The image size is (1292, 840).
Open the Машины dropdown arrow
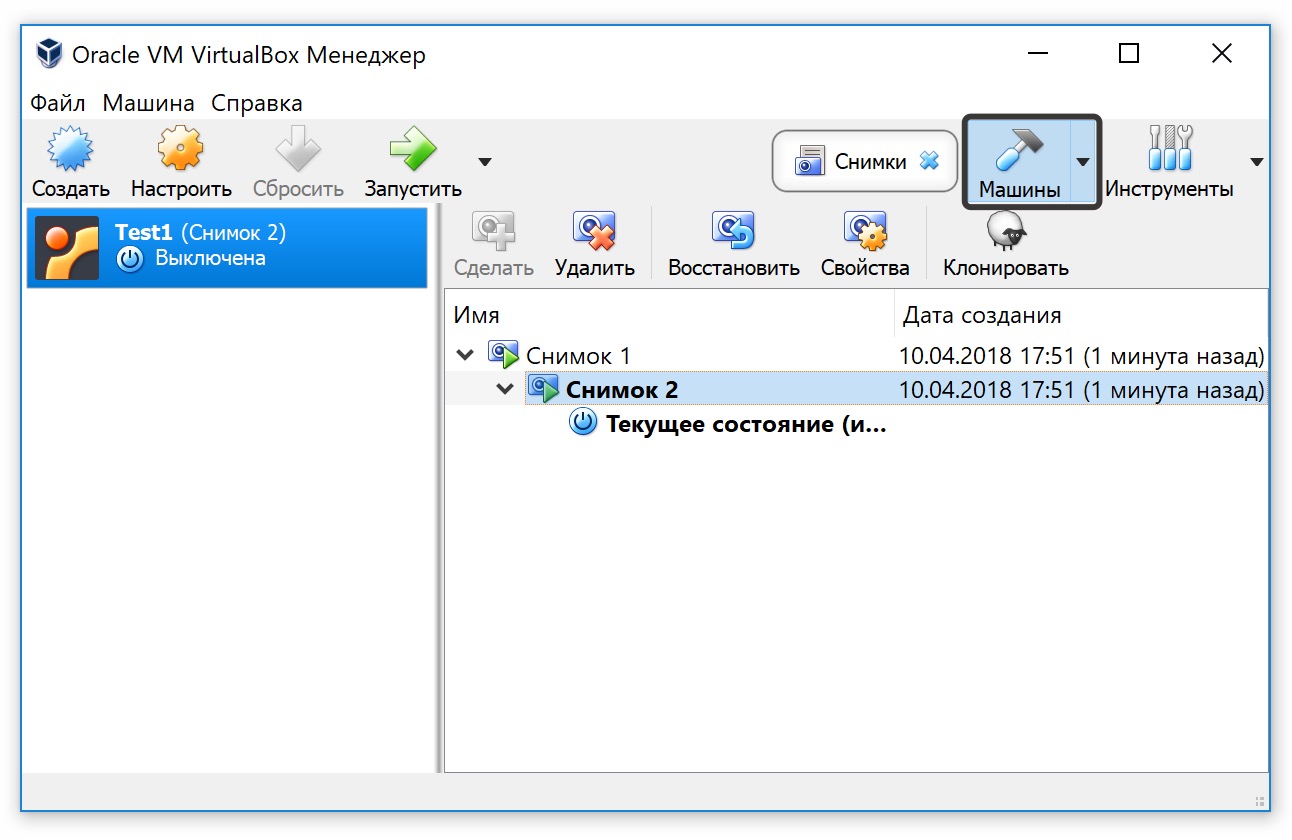click(1083, 162)
